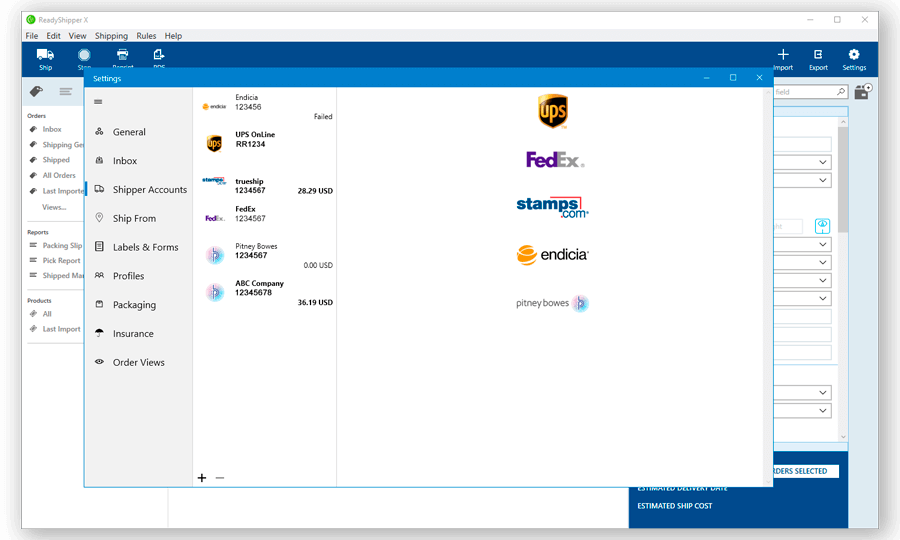Image resolution: width=900 pixels, height=540 pixels.
Task: Expand the dropdown just below the scale weight icon
Action: (x=823, y=244)
